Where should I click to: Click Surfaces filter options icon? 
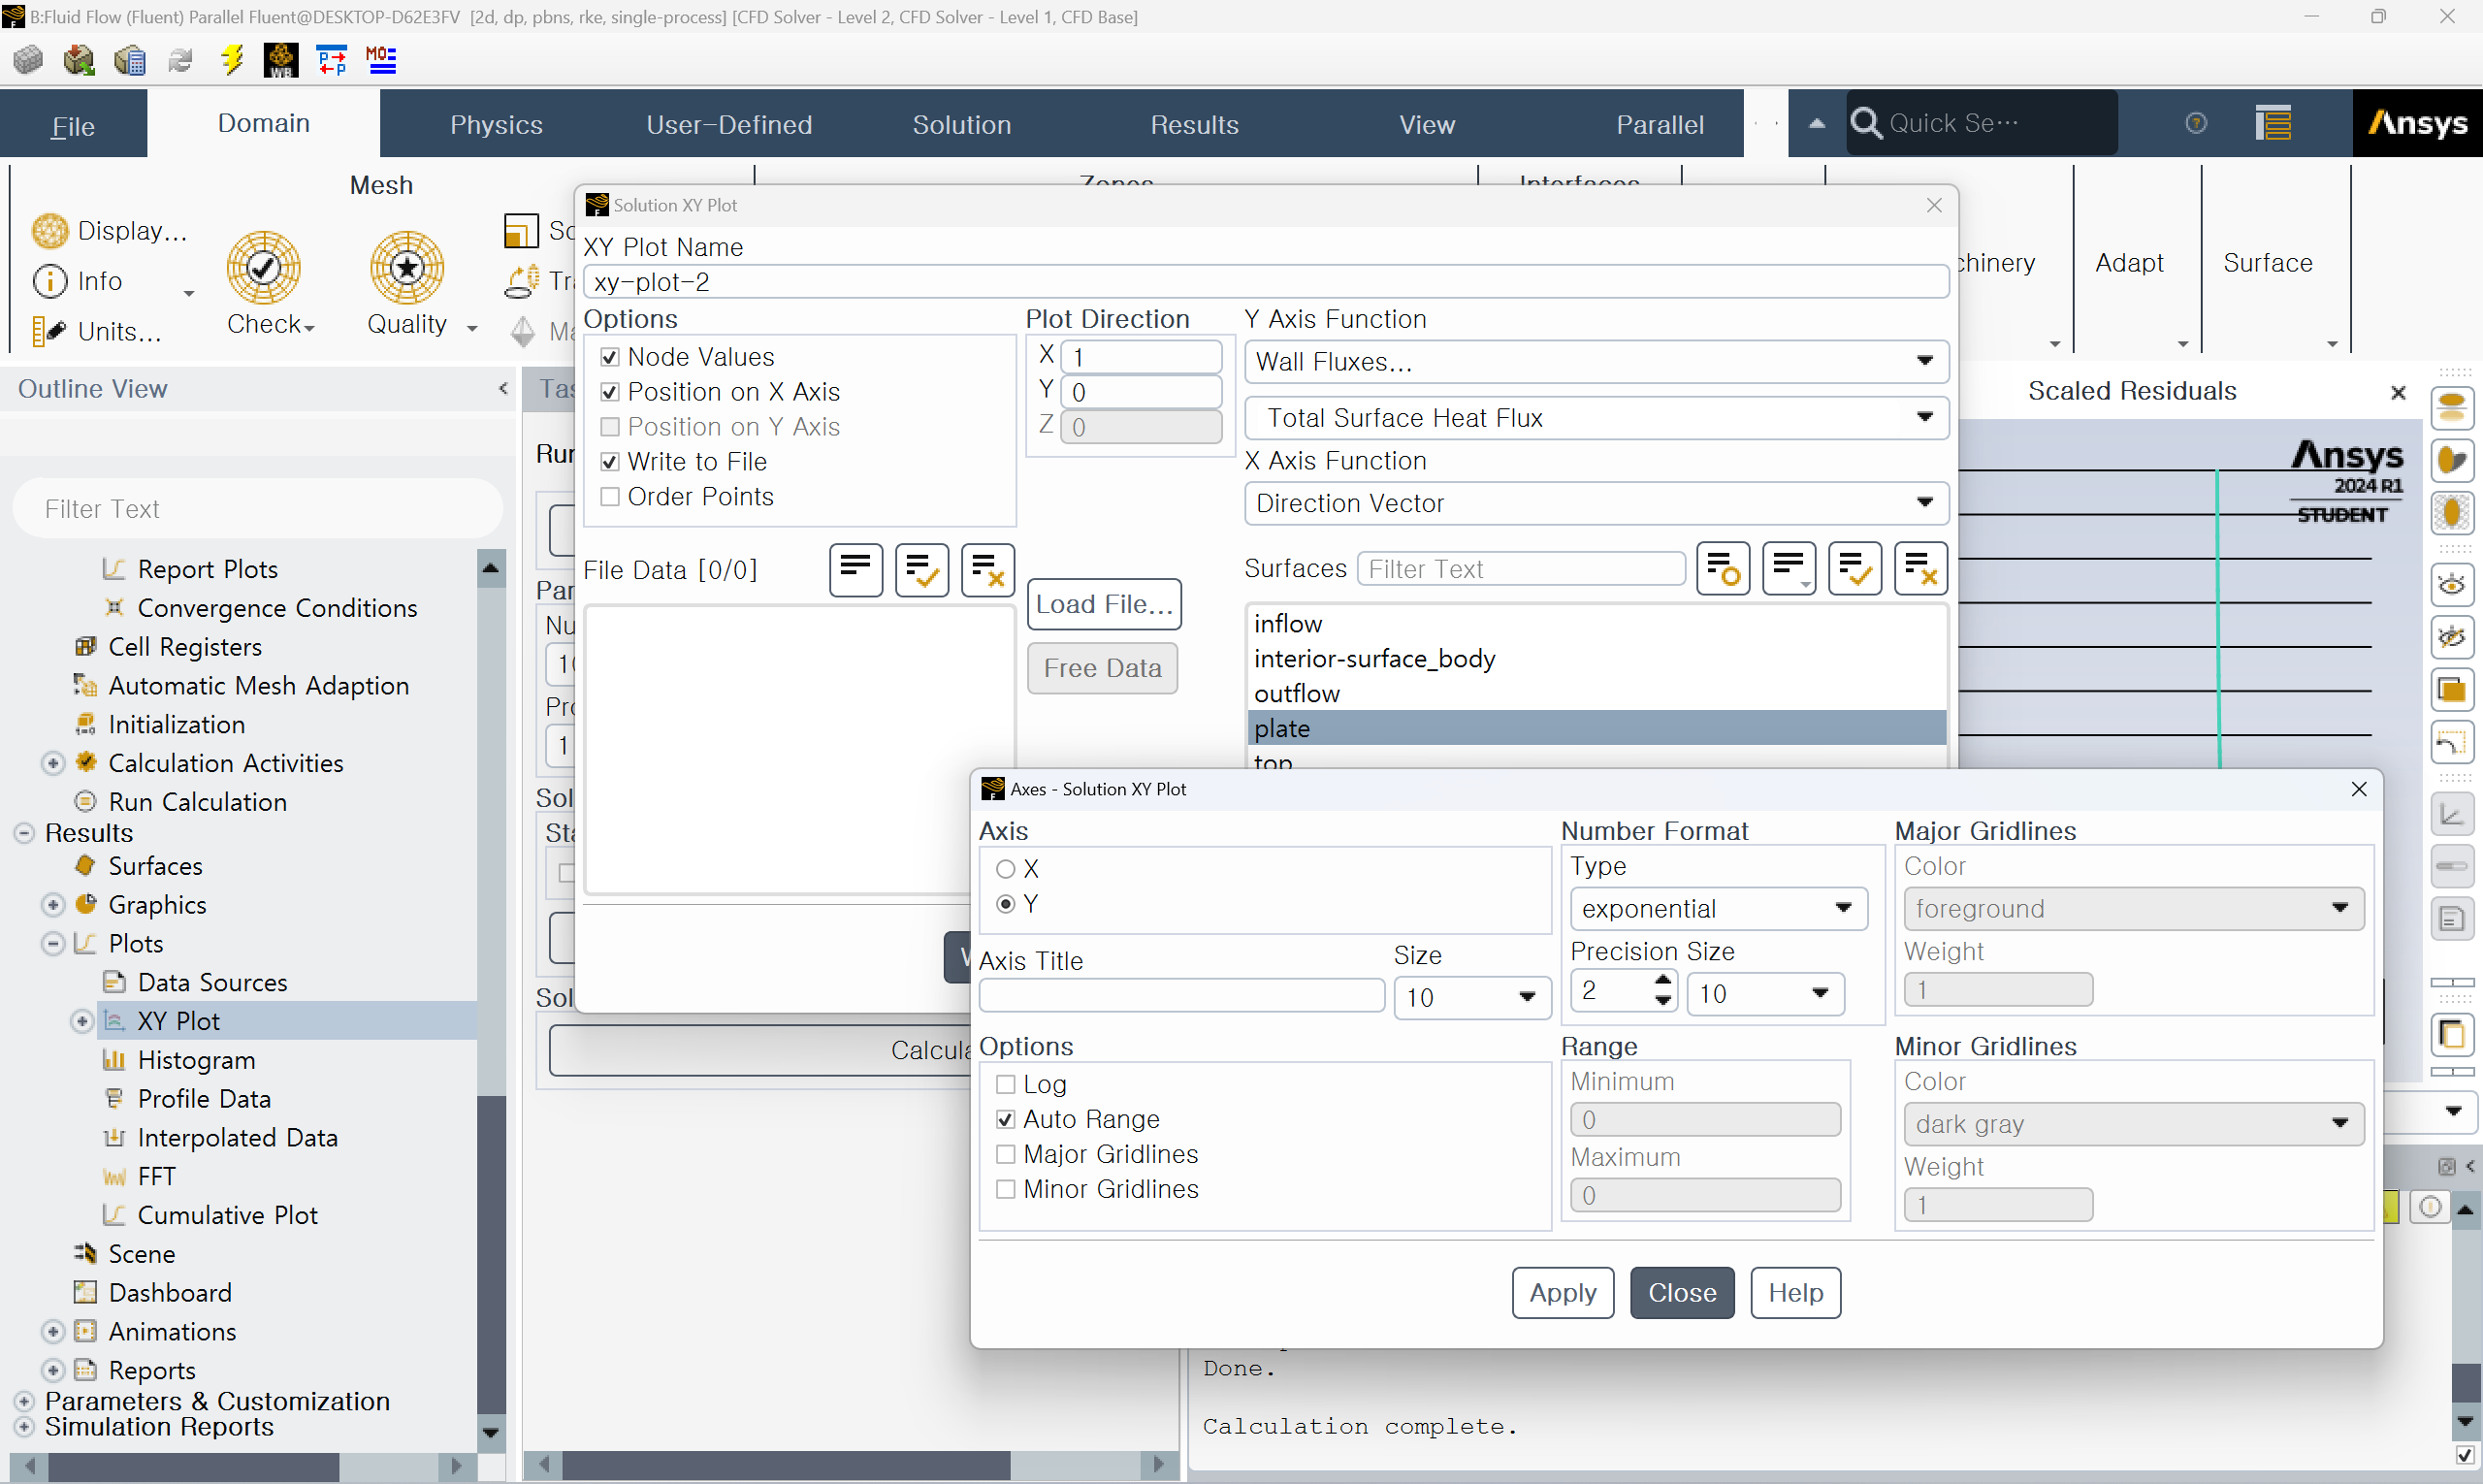(x=1722, y=569)
